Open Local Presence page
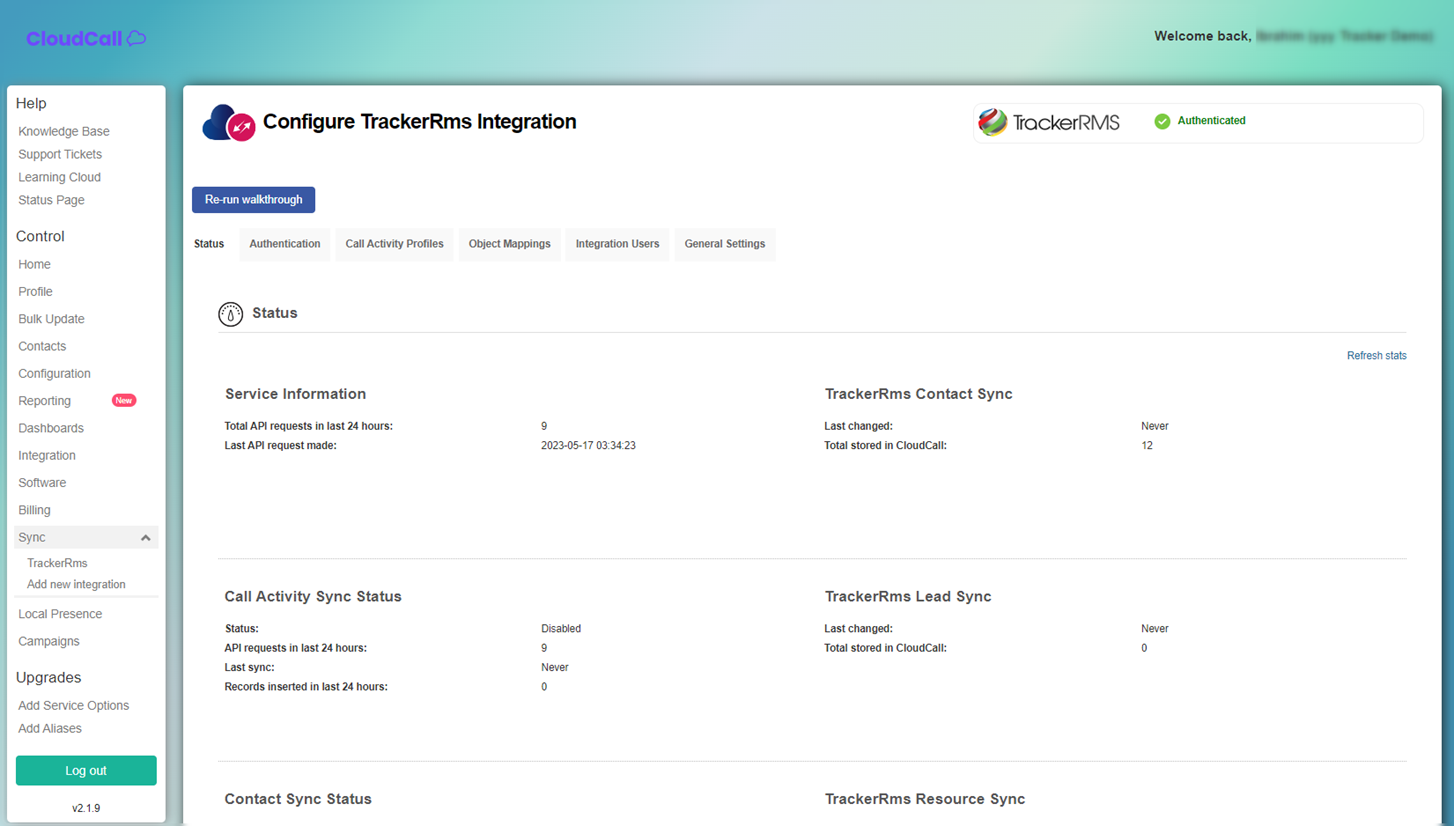This screenshot has width=1454, height=826. (x=60, y=614)
